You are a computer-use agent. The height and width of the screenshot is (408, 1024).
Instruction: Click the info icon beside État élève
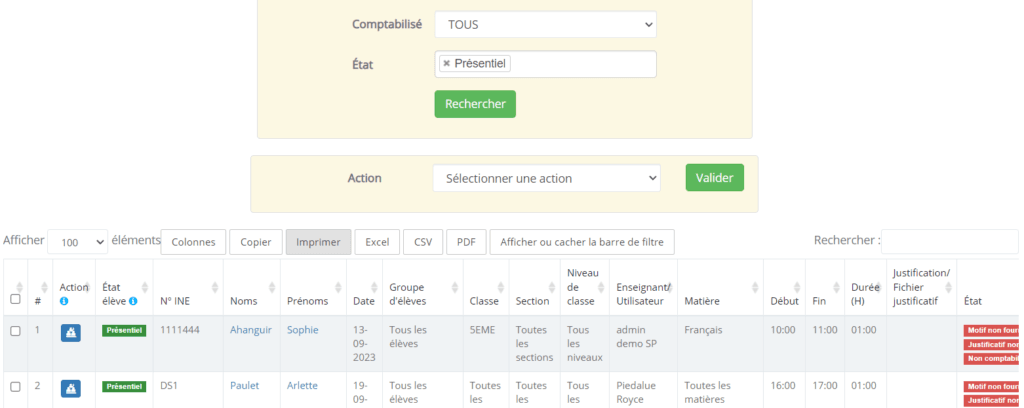pos(133,301)
